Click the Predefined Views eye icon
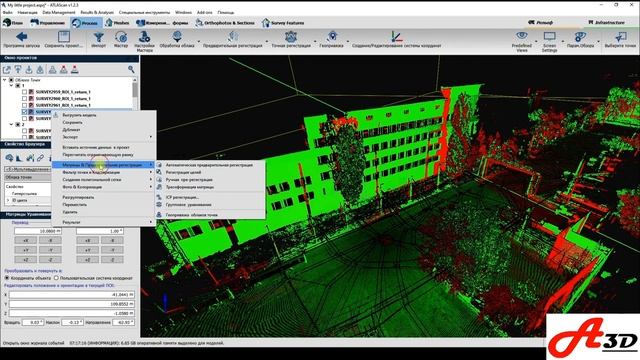The width and height of the screenshot is (640, 360). coord(522,36)
